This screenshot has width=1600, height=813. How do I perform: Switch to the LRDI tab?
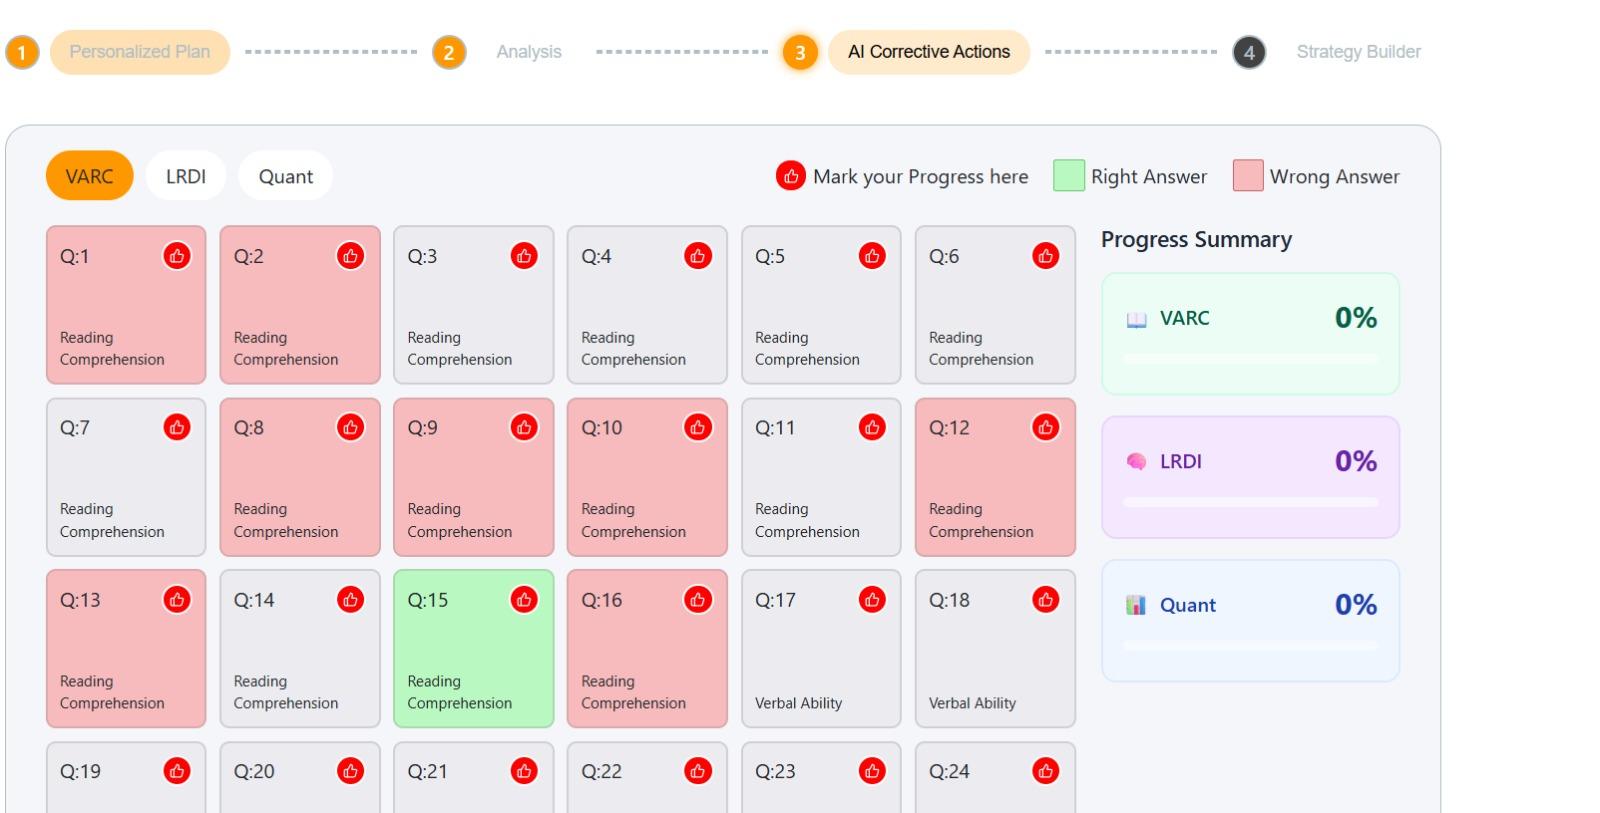pyautogui.click(x=186, y=176)
